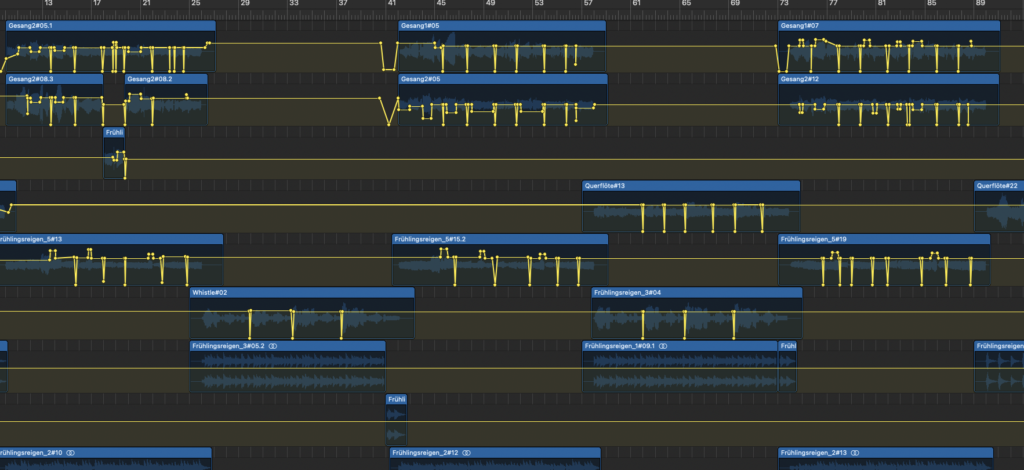Select the Gesang2#05.1 audio region
The image size is (1024, 470).
(x=110, y=46)
